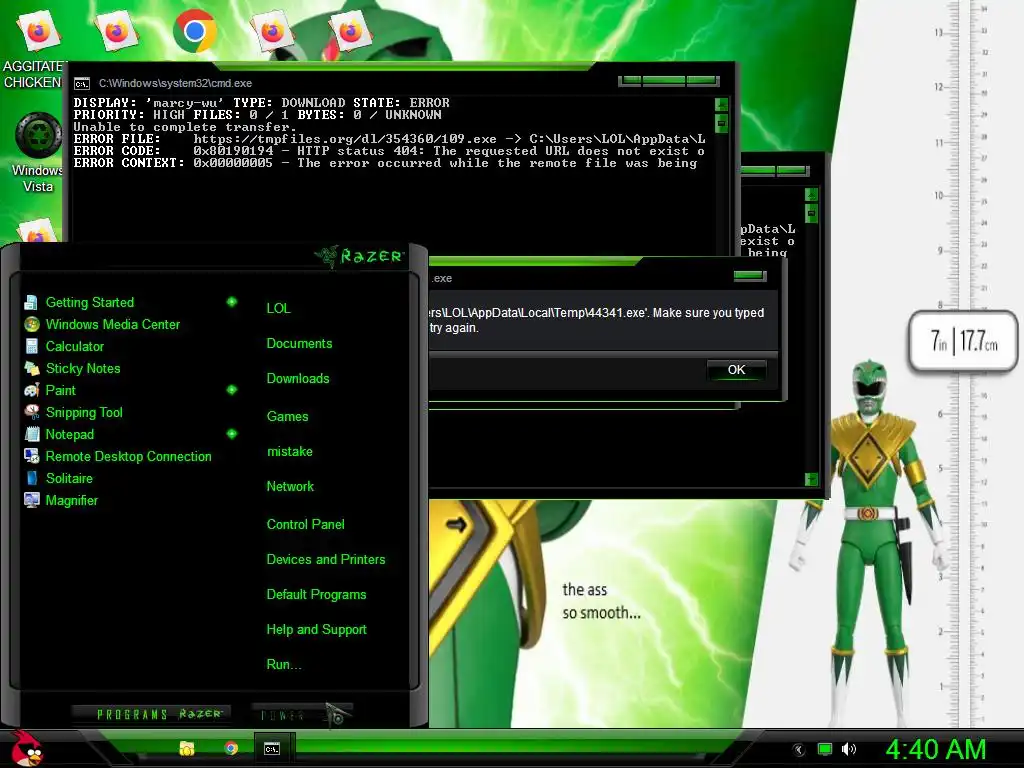Open the Google Chrome desktop icon
This screenshot has width=1024, height=768.
tap(195, 31)
